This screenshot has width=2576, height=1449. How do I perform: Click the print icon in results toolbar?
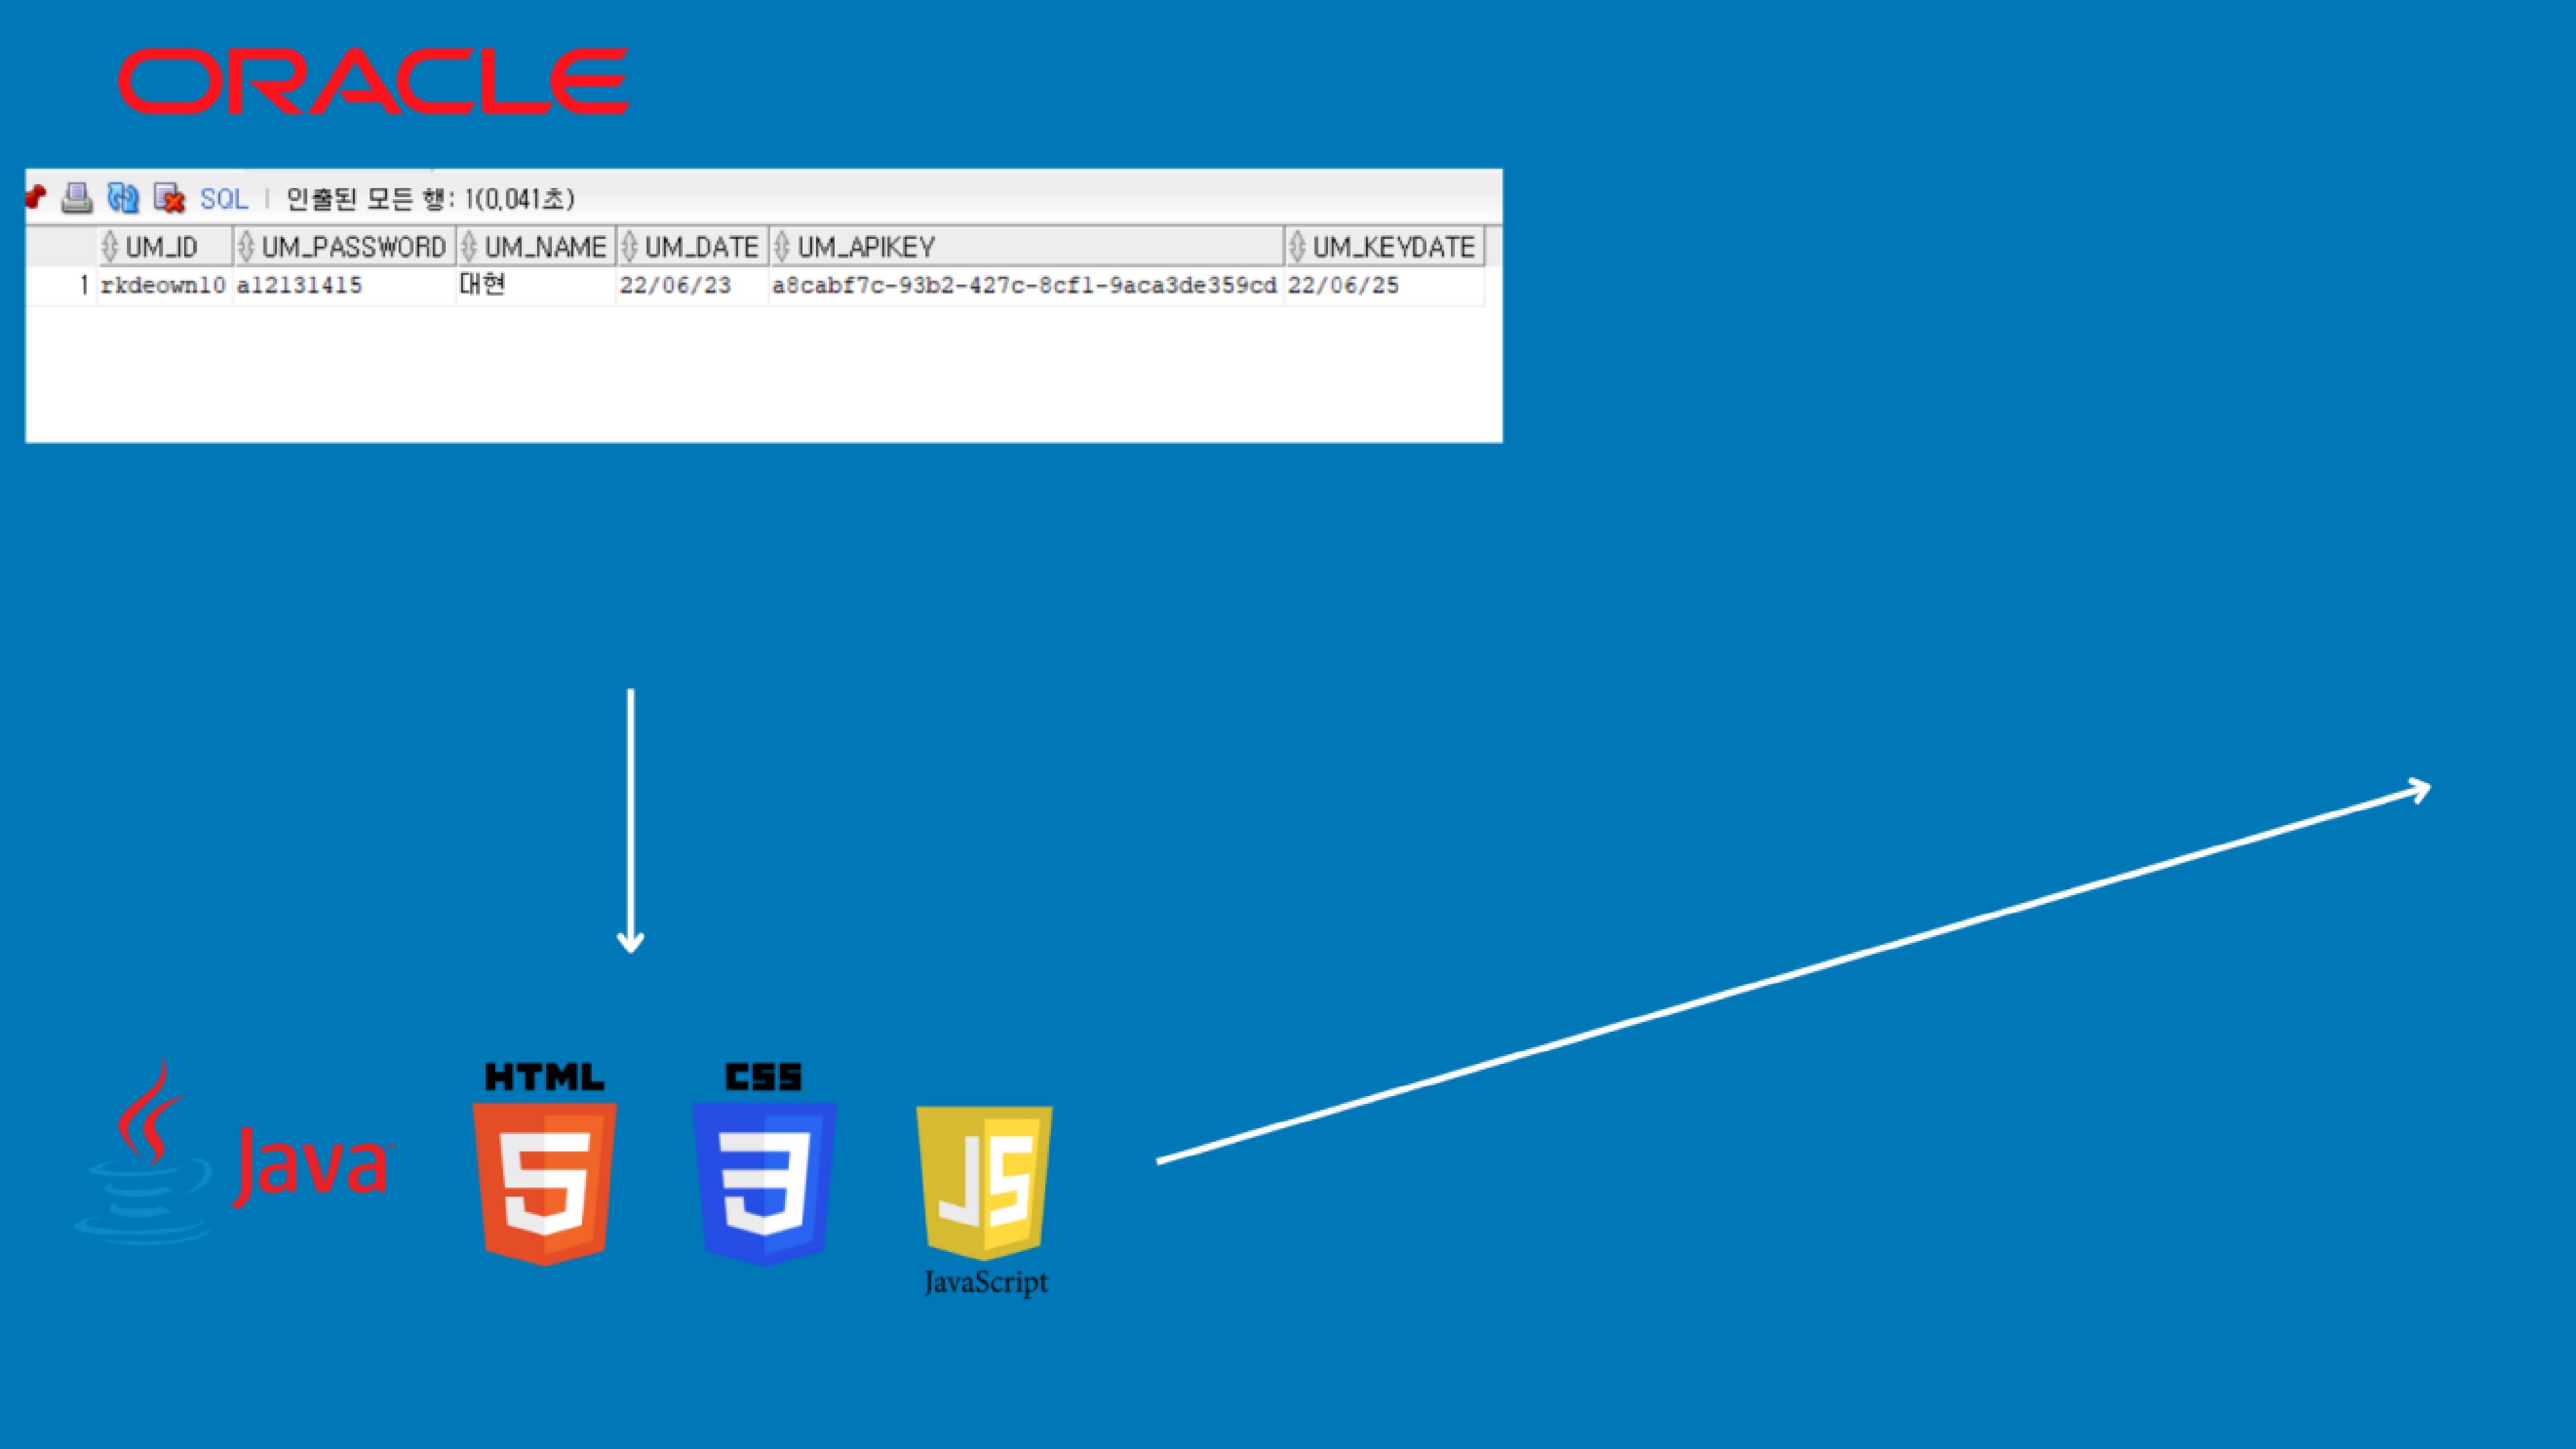(x=77, y=198)
